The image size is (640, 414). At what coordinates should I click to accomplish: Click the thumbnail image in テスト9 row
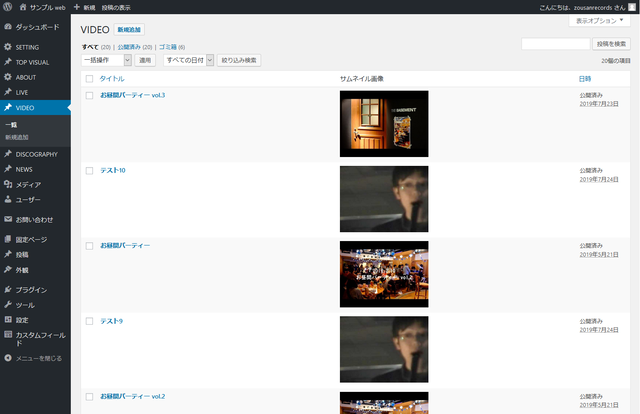[384, 349]
